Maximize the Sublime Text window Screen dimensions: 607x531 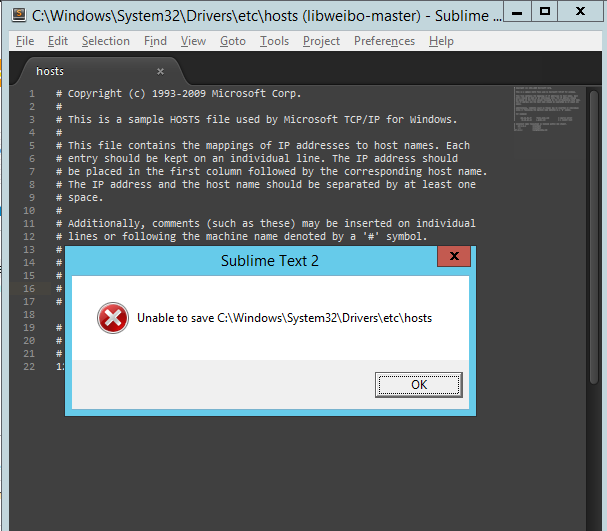545,11
